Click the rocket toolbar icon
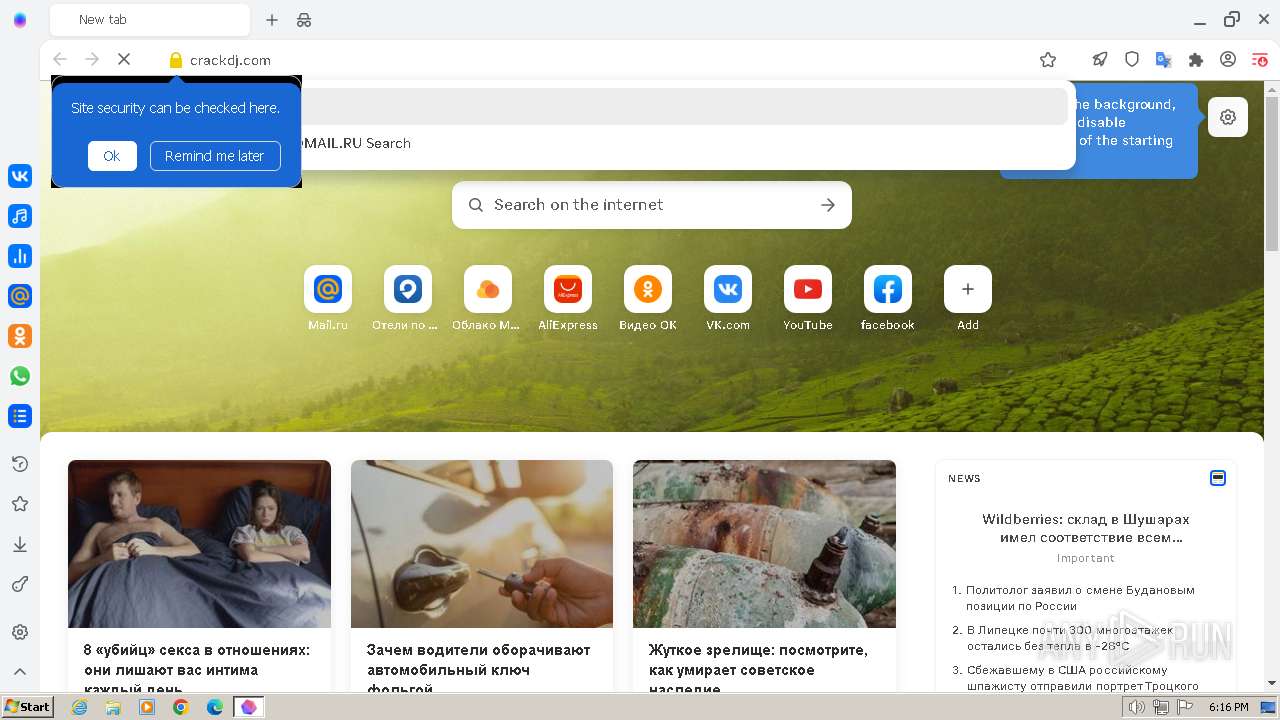Image resolution: width=1280 pixels, height=720 pixels. coord(1100,60)
